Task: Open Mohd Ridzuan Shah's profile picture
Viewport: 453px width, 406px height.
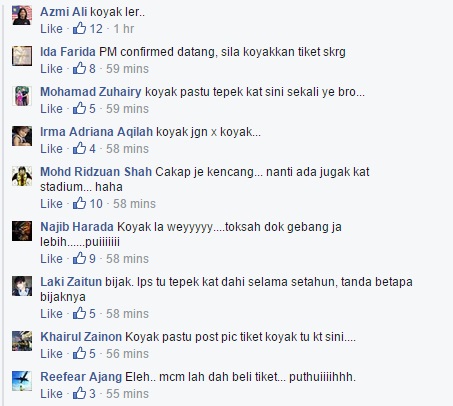Action: click(x=22, y=175)
